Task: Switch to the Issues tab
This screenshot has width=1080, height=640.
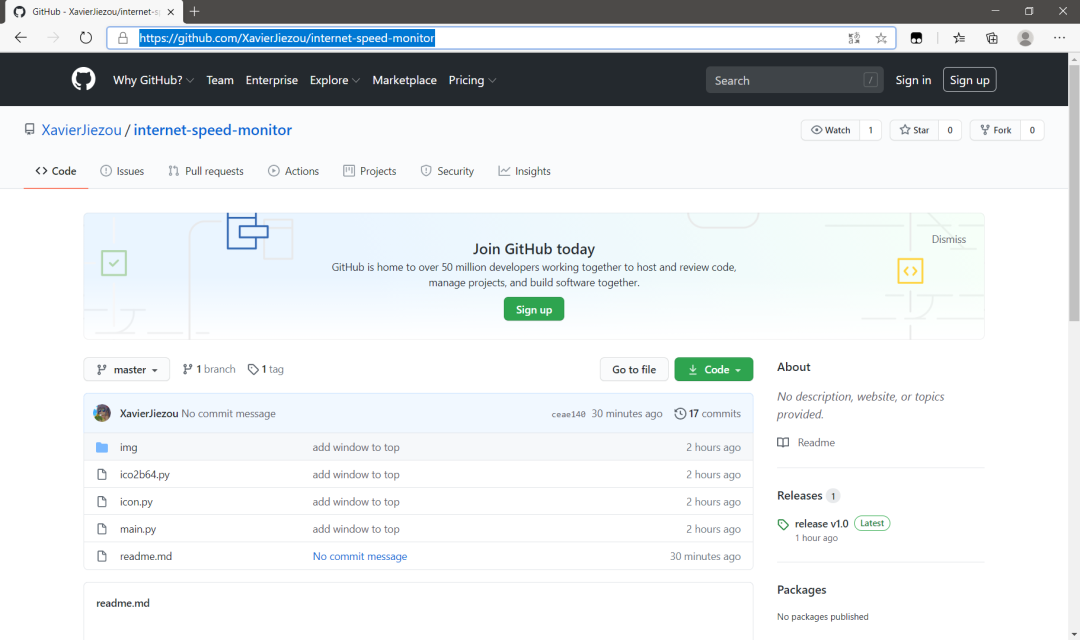Action: point(122,171)
